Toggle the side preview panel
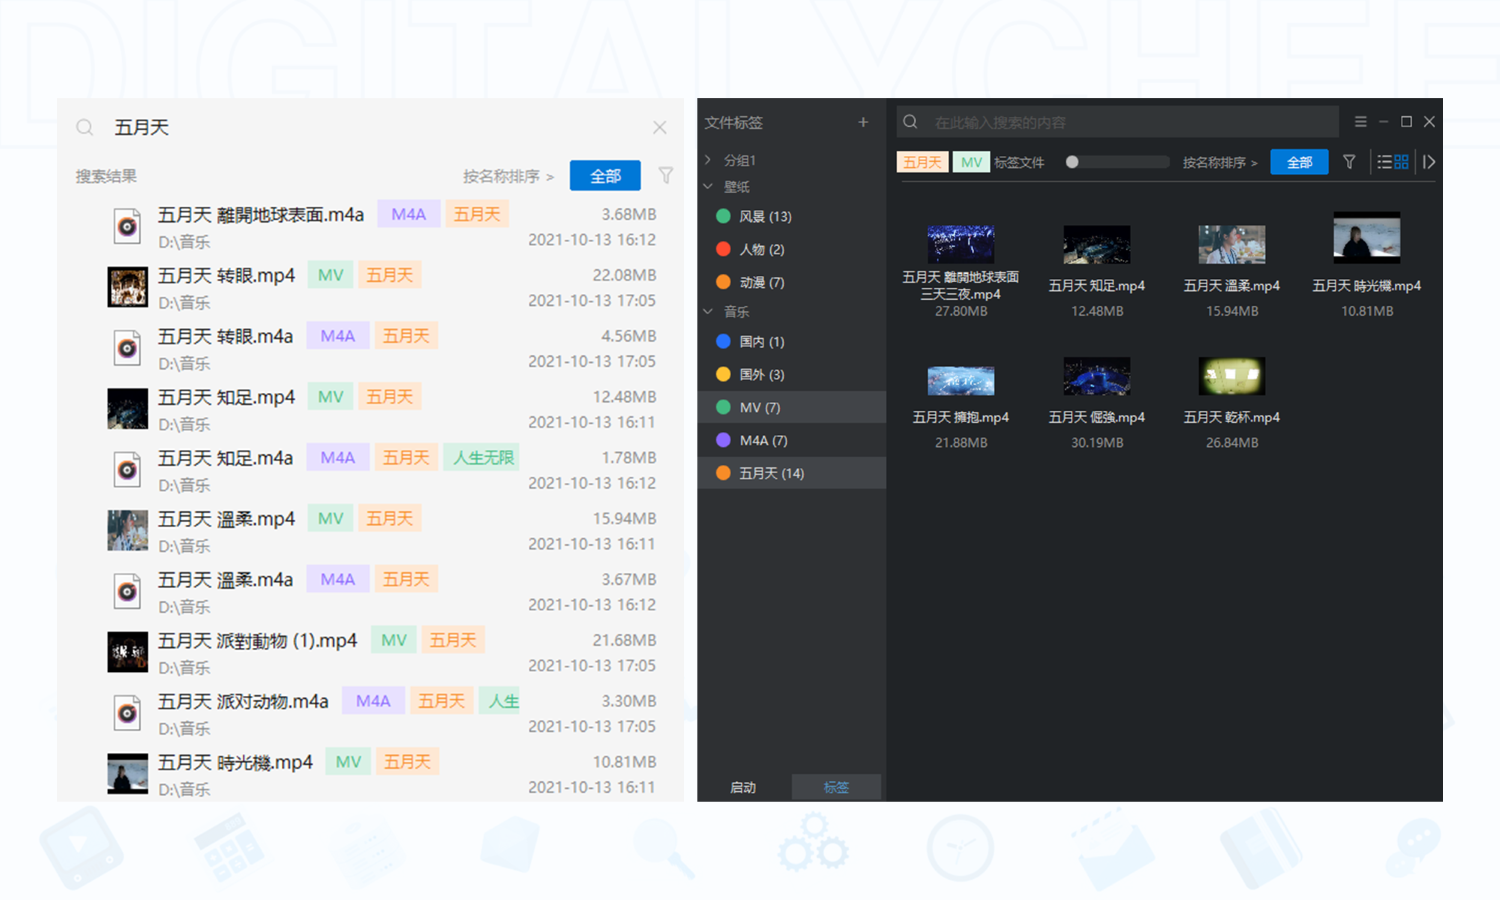1500x900 pixels. [1429, 162]
